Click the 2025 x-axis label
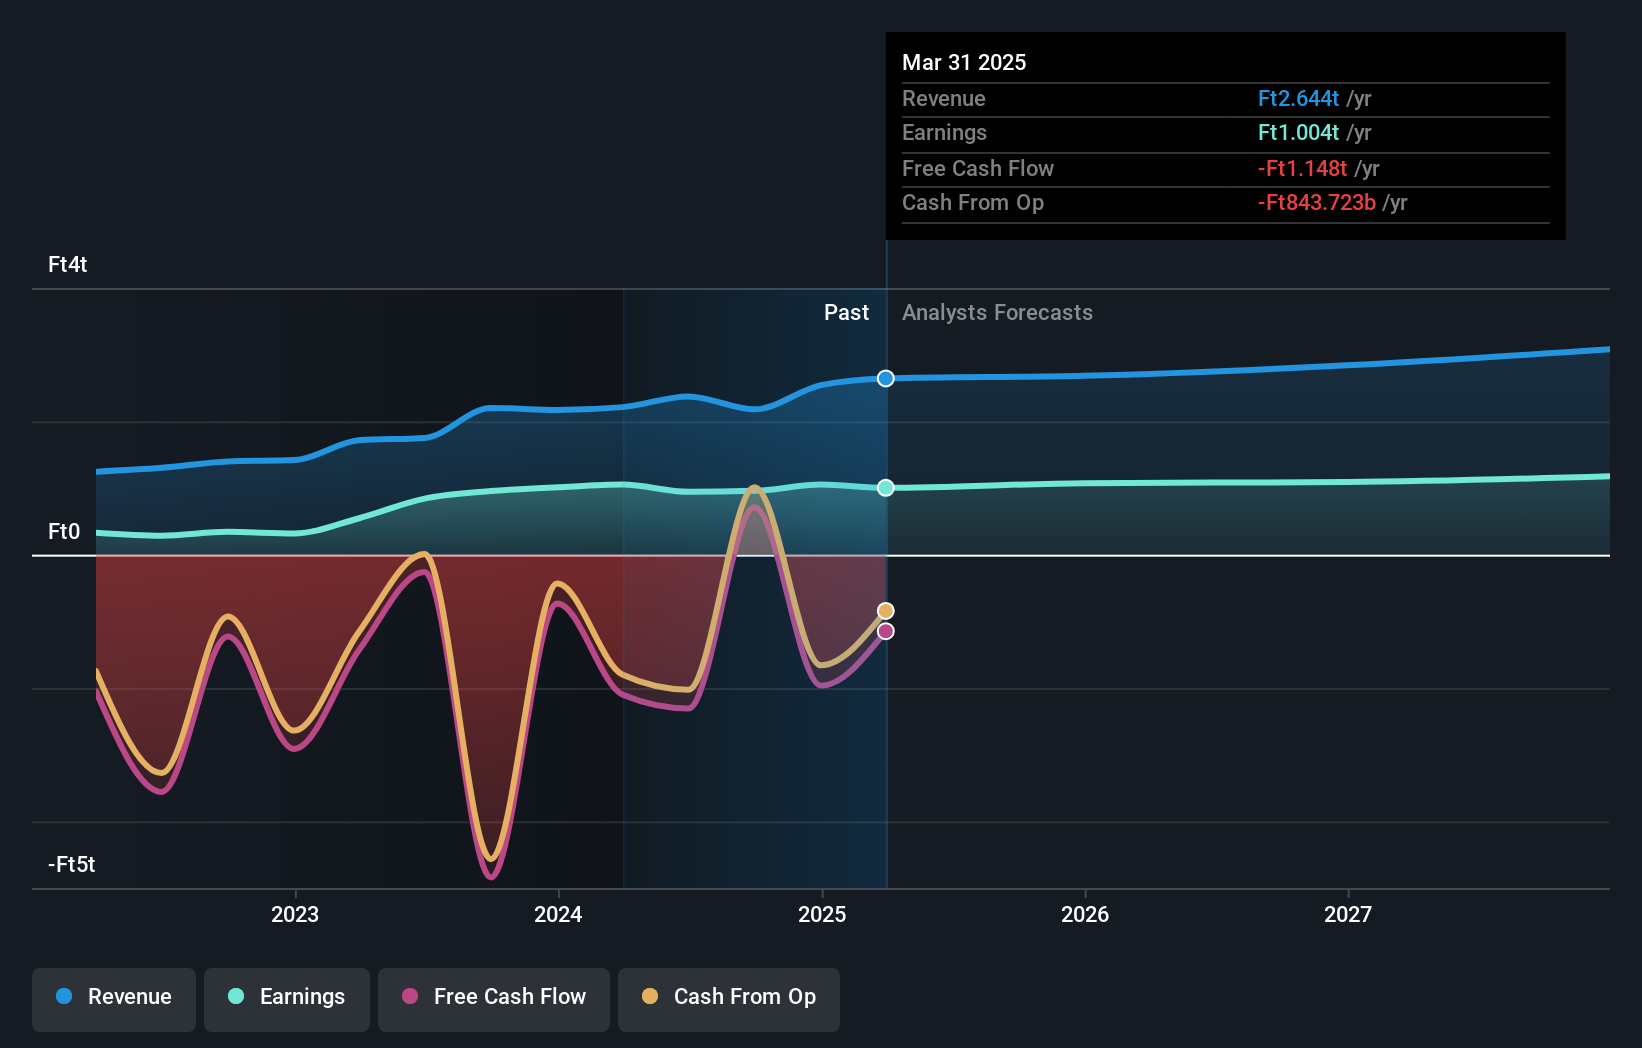This screenshot has height=1048, width=1642. (822, 914)
